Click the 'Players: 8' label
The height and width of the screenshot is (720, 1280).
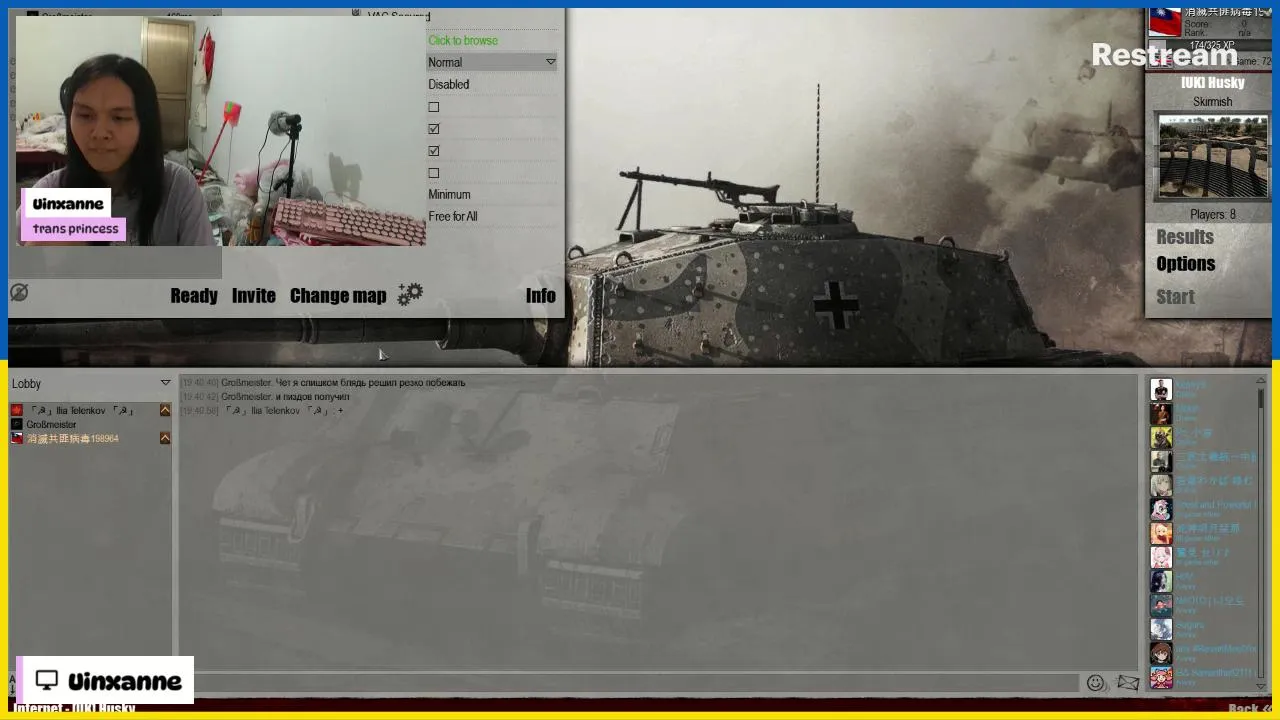coord(1213,214)
